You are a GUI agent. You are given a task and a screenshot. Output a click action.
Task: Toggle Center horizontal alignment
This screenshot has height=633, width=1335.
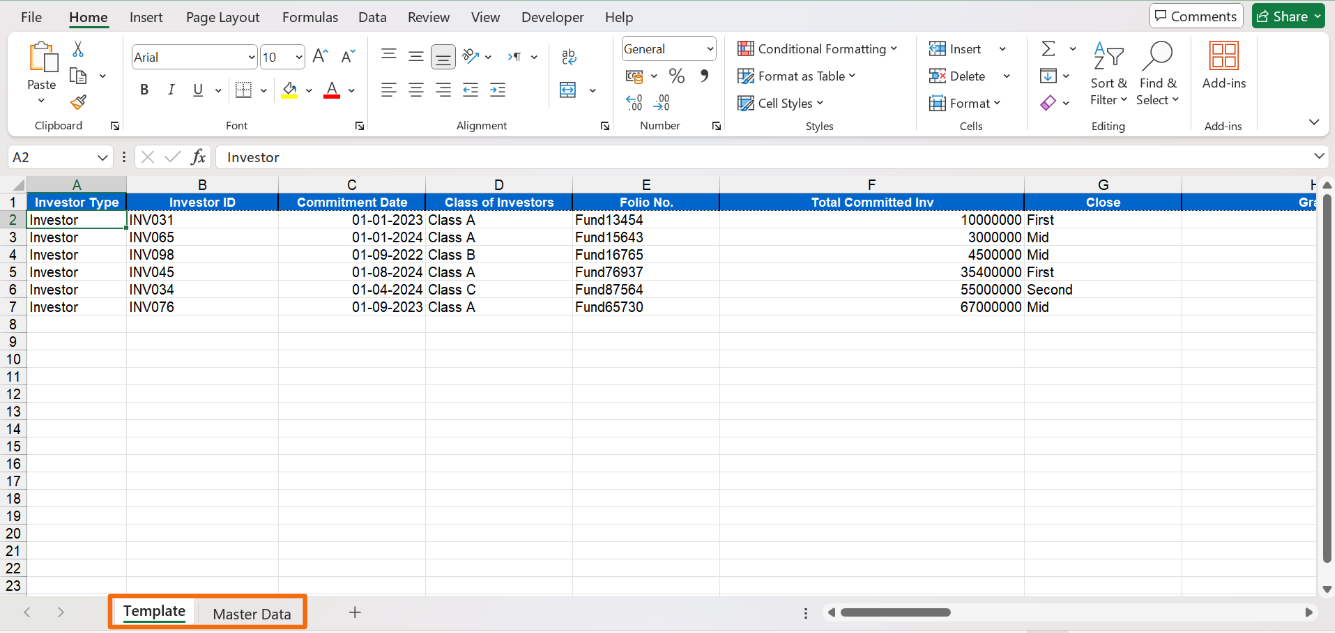[416, 90]
